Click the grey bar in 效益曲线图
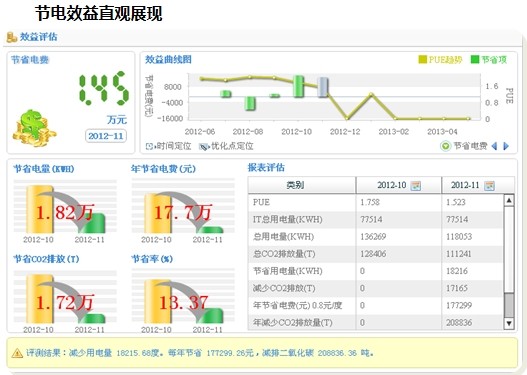 click(323, 87)
